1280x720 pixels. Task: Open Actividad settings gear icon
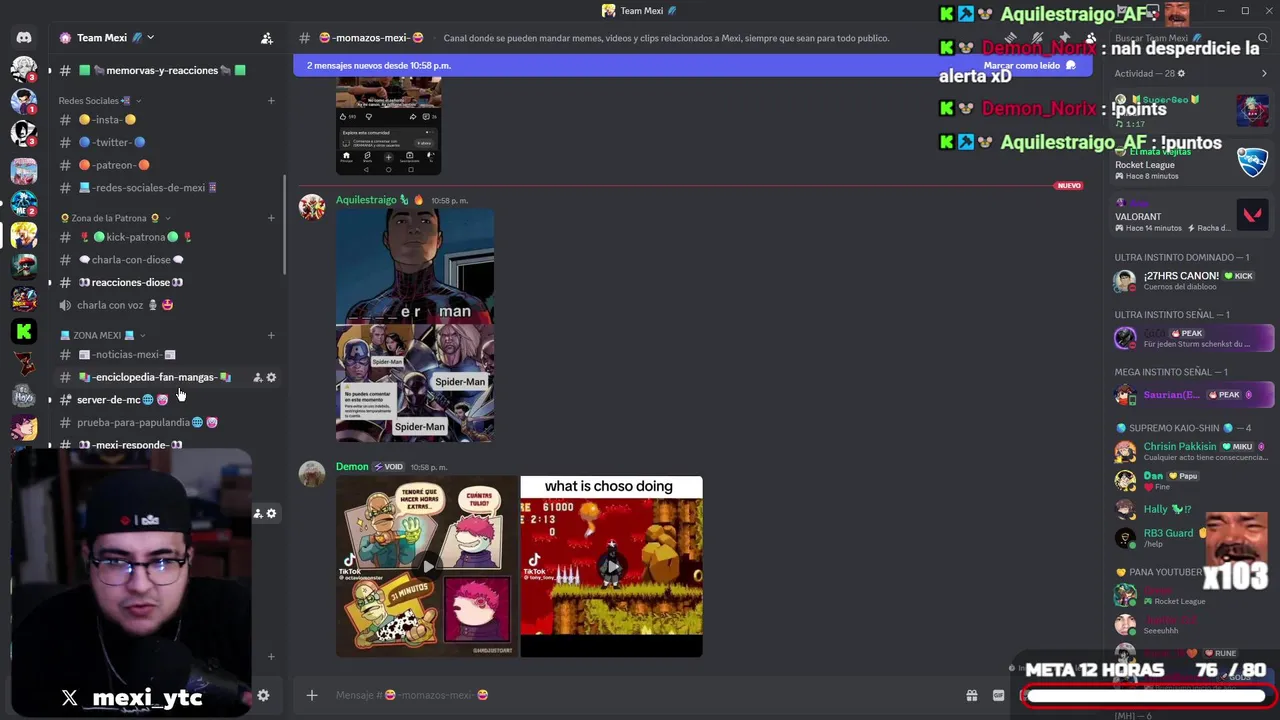(1181, 74)
